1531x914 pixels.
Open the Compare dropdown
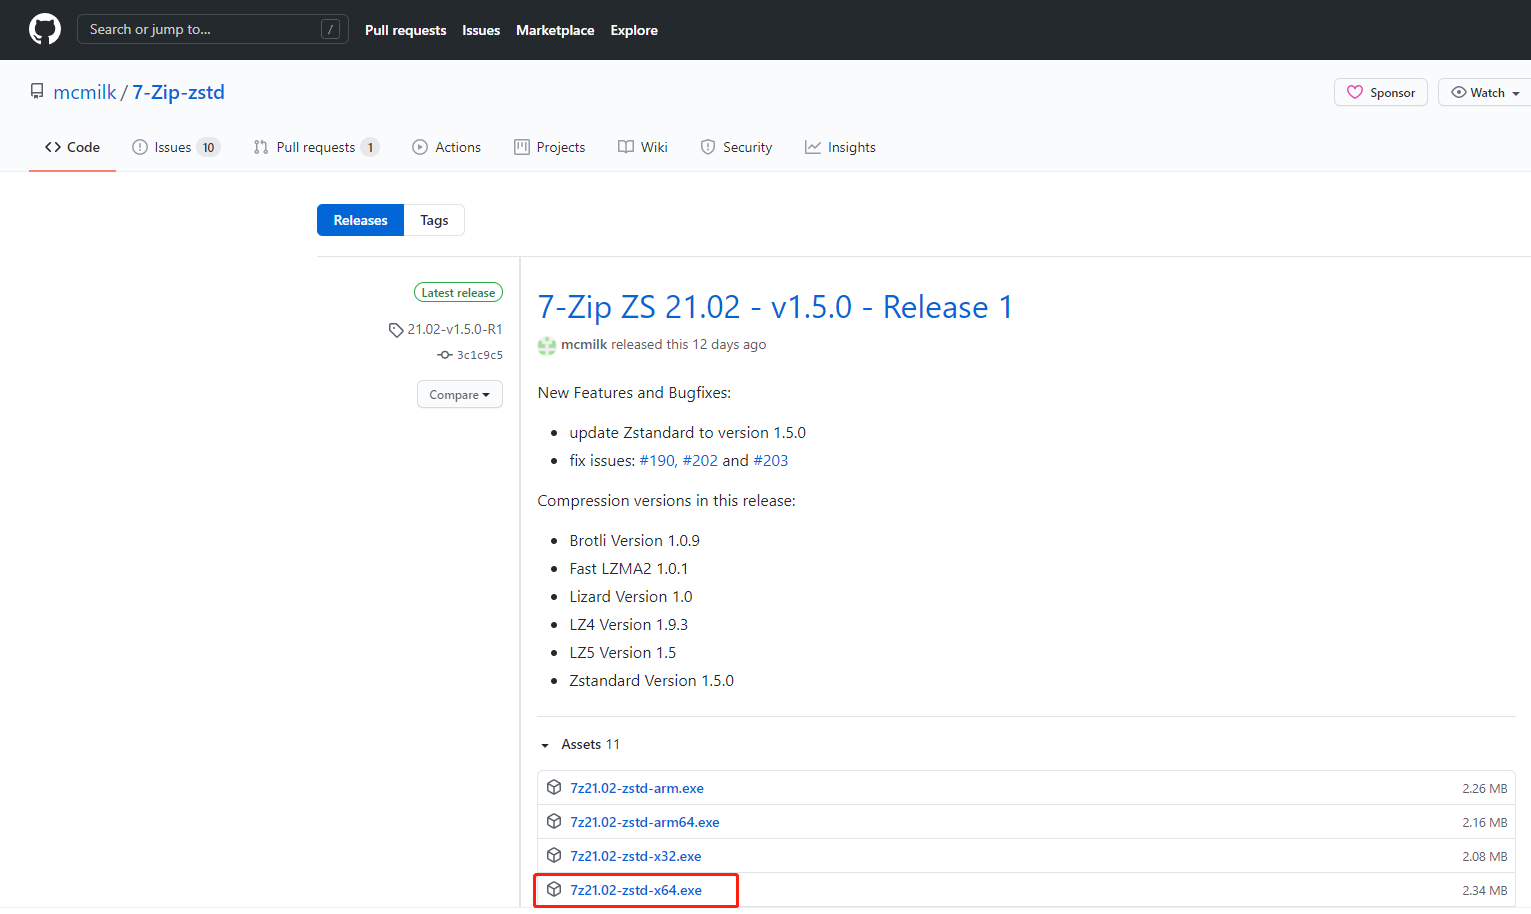[x=460, y=394]
